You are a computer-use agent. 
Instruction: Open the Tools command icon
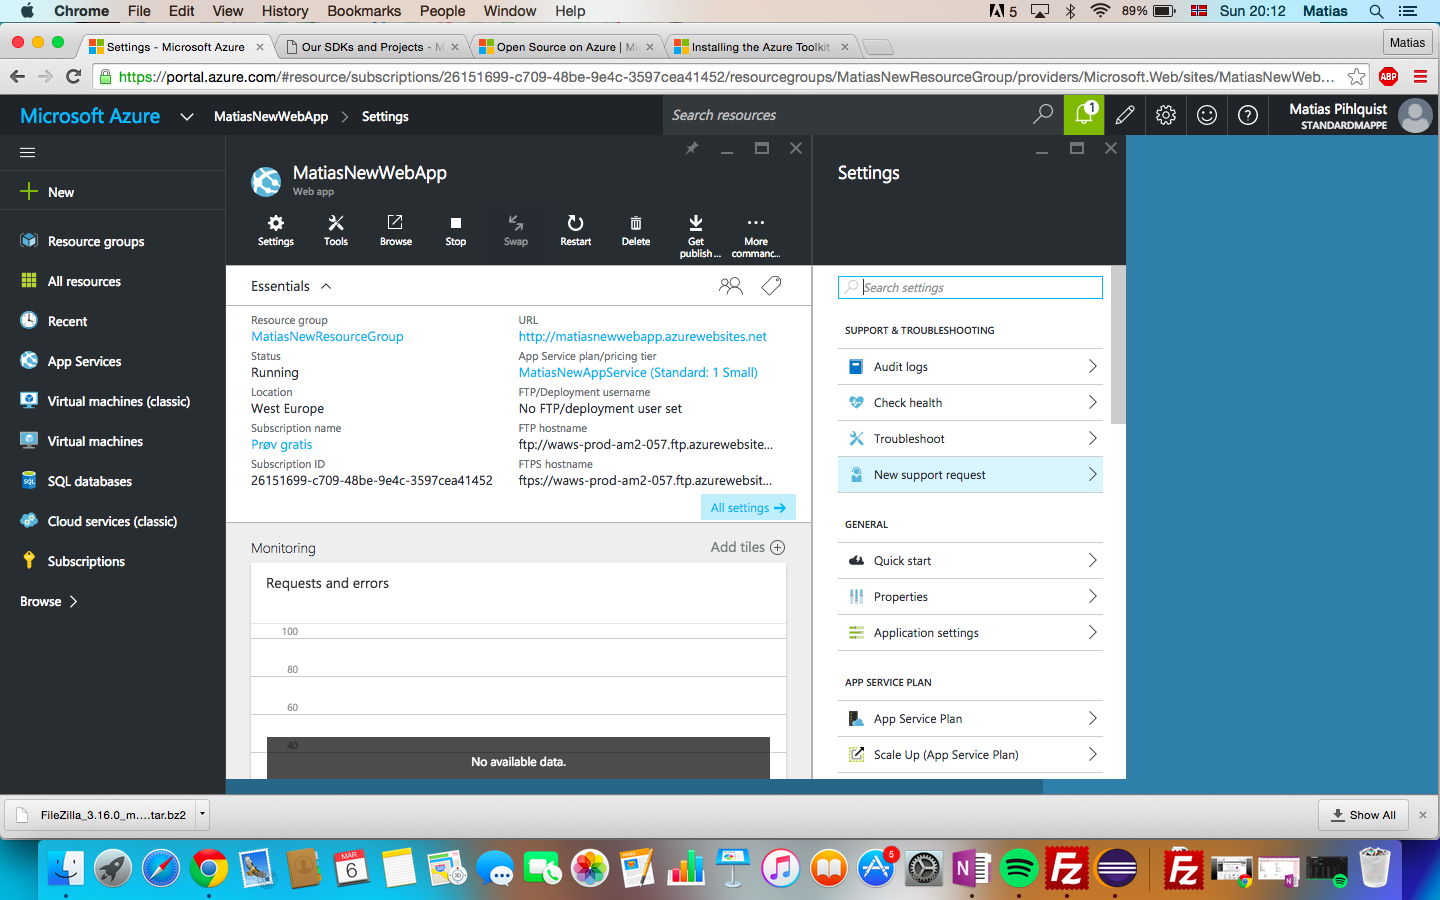point(336,230)
